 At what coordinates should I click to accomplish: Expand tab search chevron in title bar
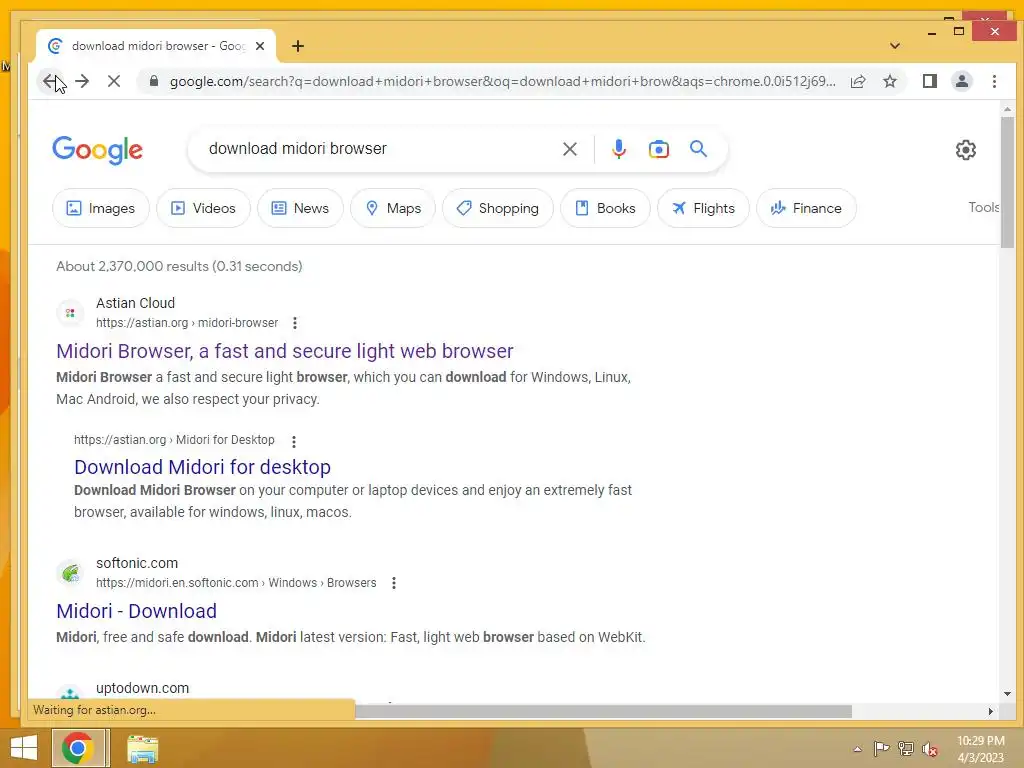(895, 46)
